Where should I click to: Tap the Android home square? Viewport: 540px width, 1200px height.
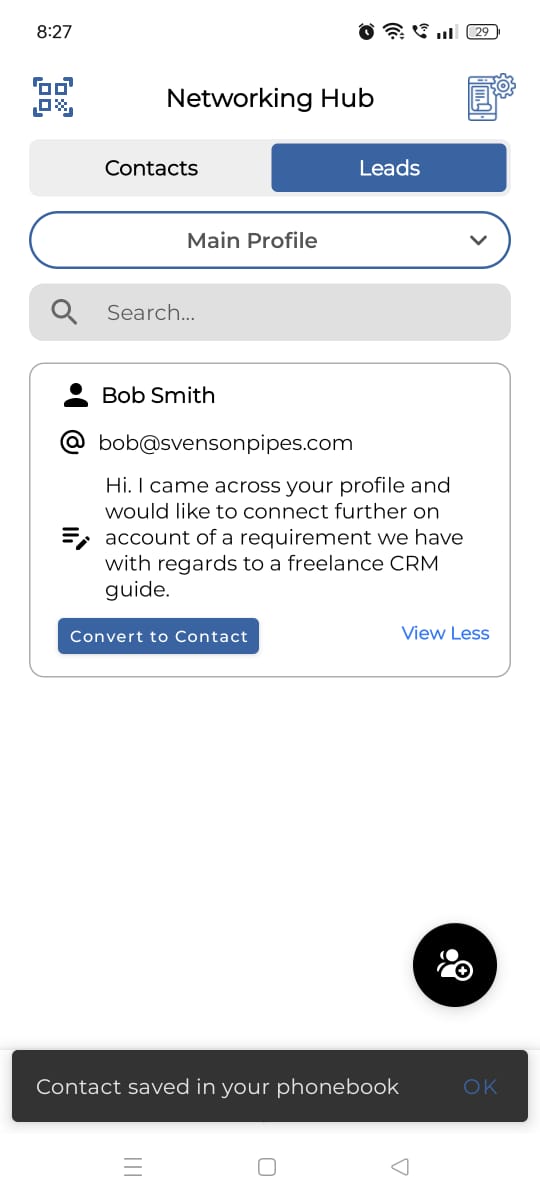coord(267,1166)
